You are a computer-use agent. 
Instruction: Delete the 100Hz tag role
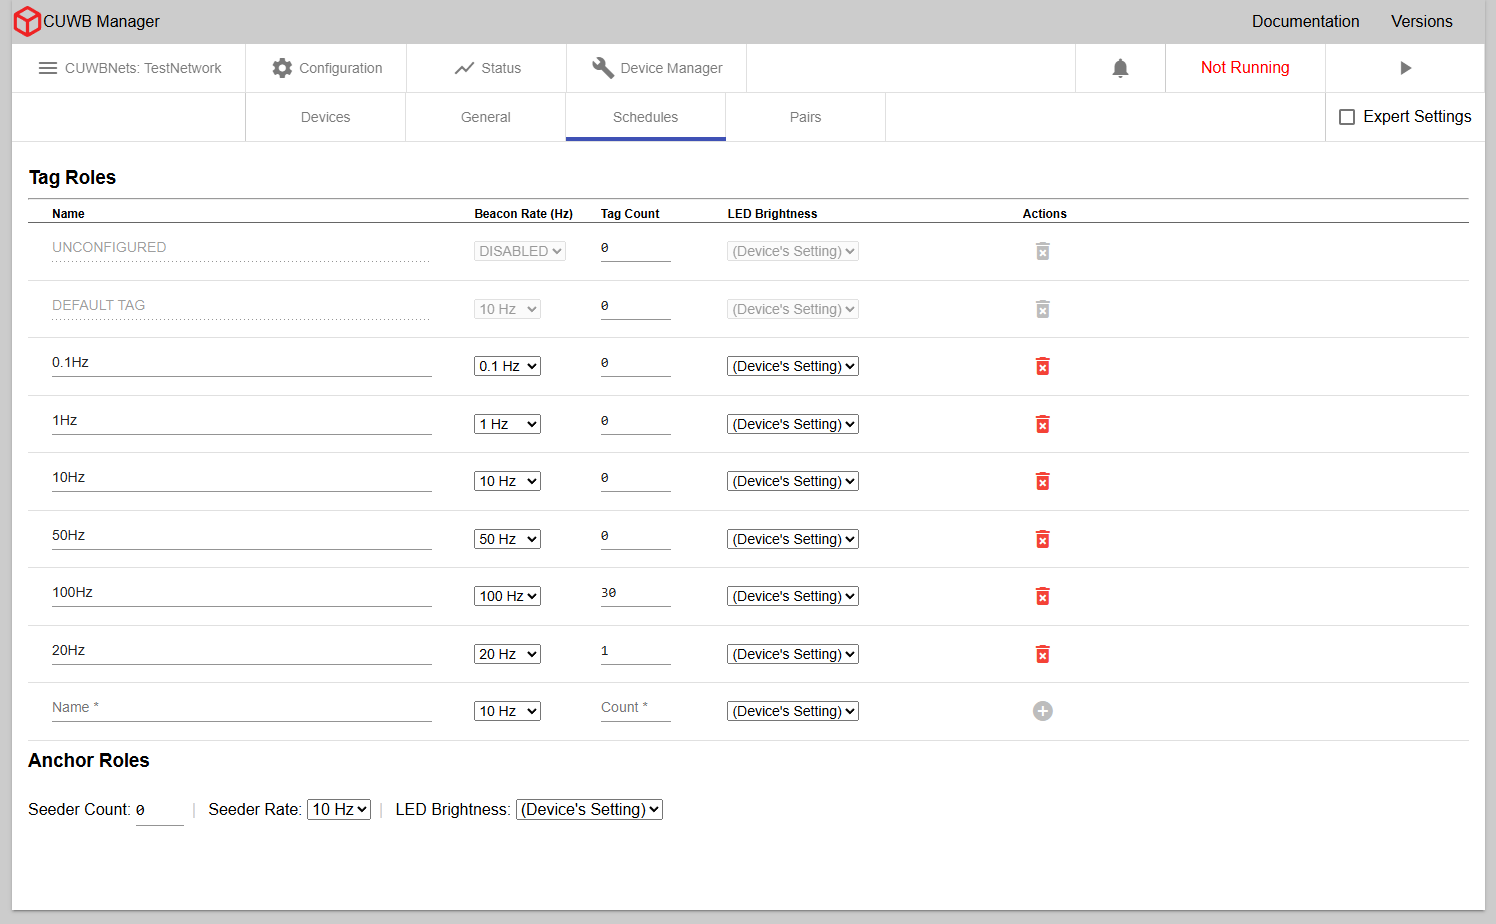point(1042,596)
